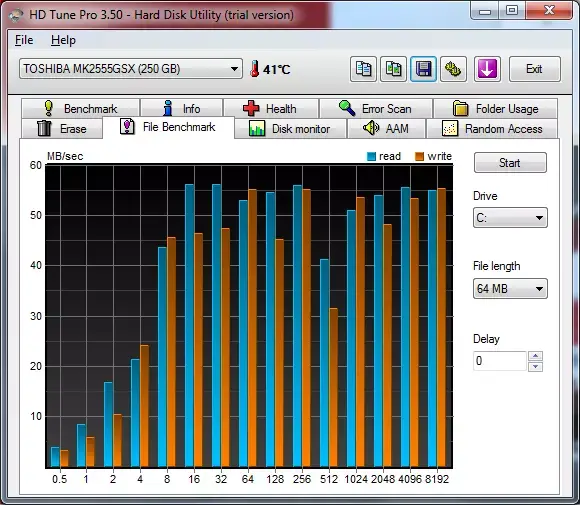The image size is (580, 505).
Task: Click the 1024 x-axis label
Action: tap(356, 479)
